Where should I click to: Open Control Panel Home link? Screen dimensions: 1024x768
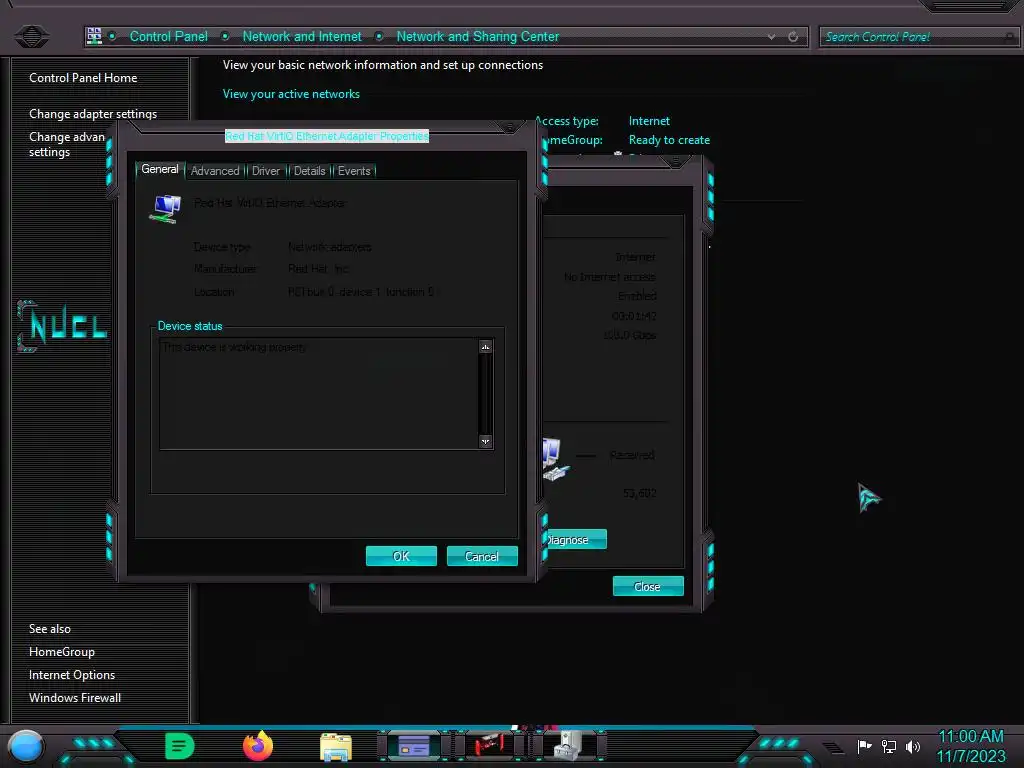[83, 78]
